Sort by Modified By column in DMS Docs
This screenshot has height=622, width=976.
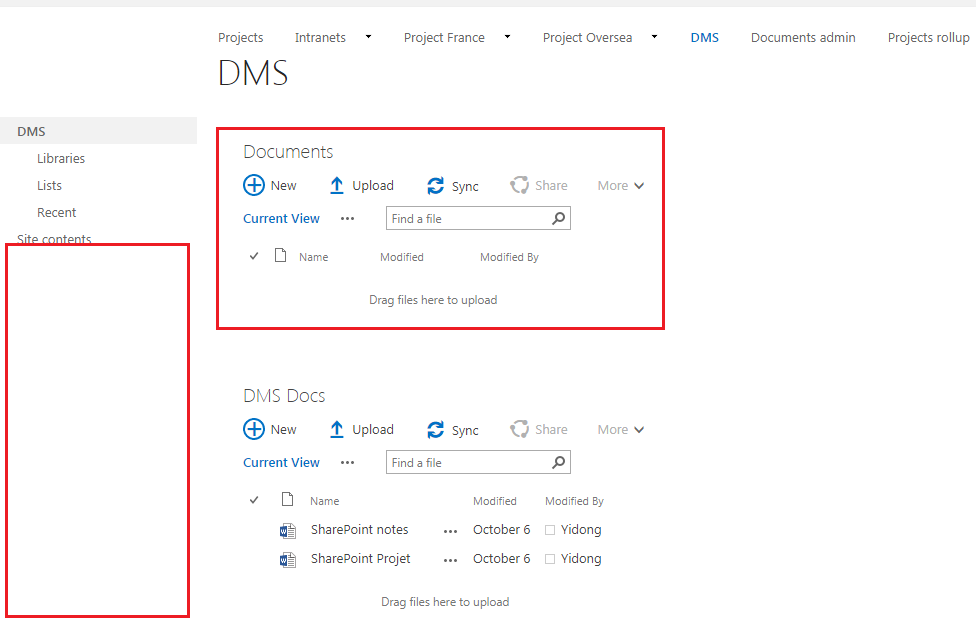click(574, 501)
